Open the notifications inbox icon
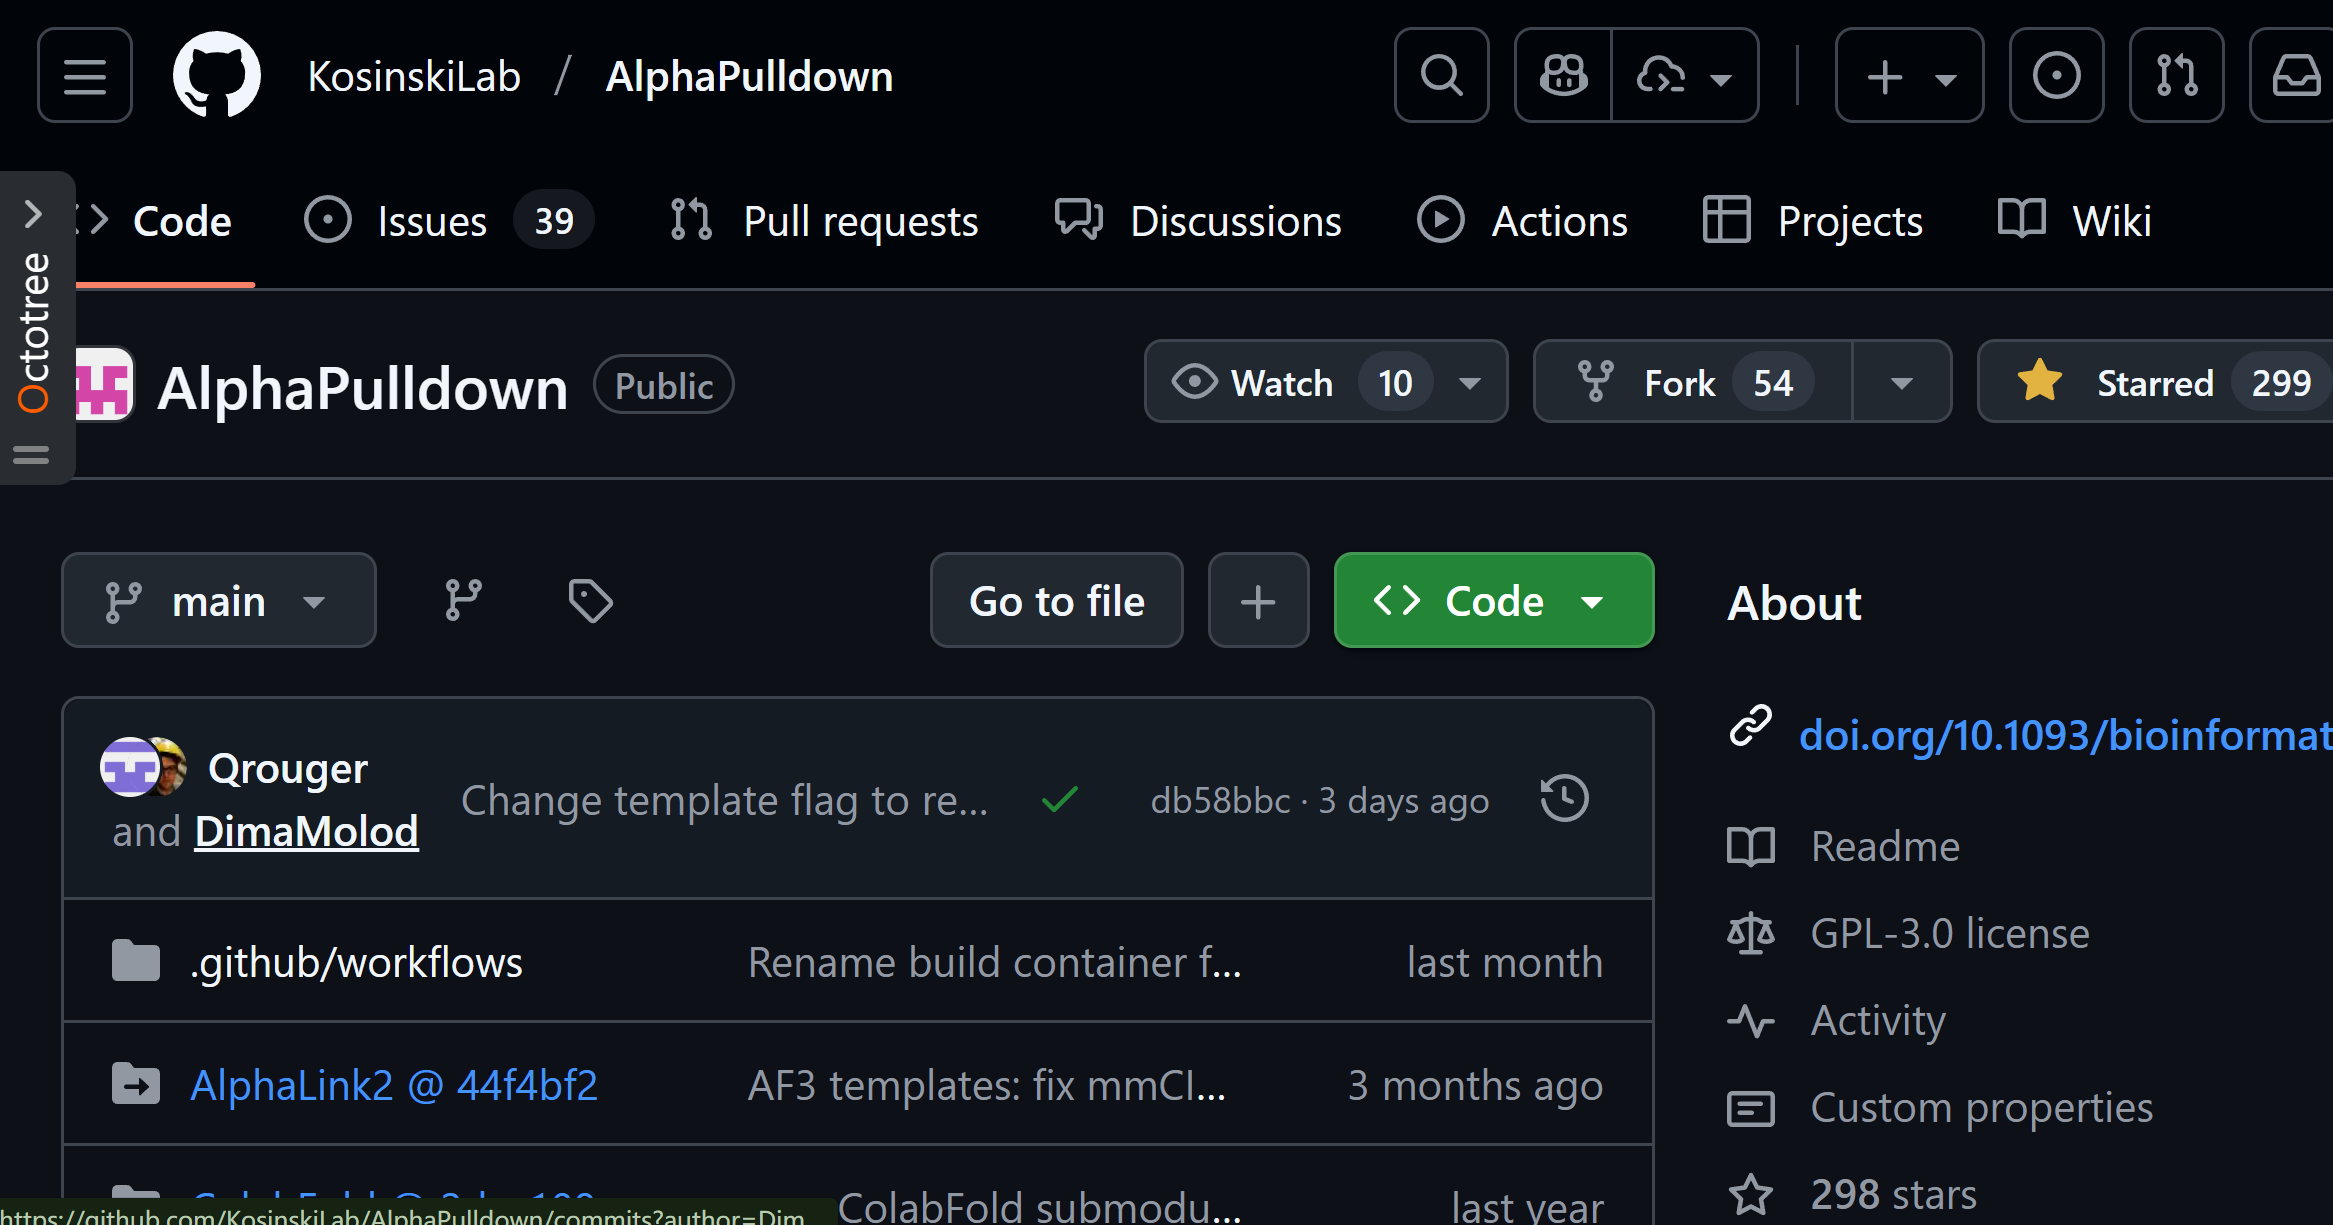 [2295, 76]
